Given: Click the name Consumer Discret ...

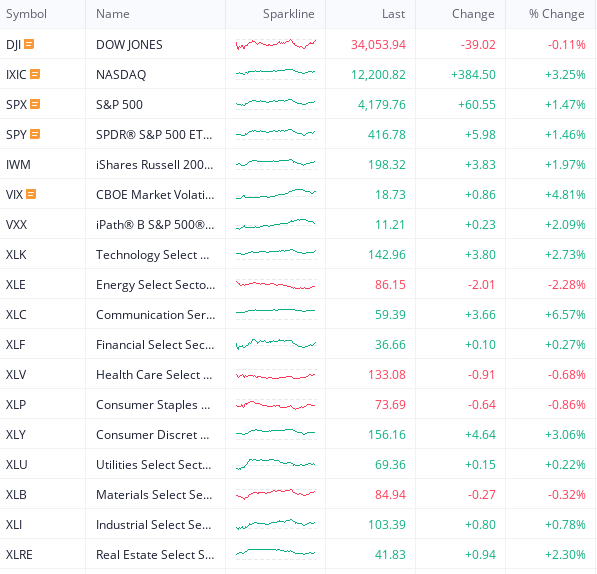Looking at the screenshot, I should [x=153, y=435].
